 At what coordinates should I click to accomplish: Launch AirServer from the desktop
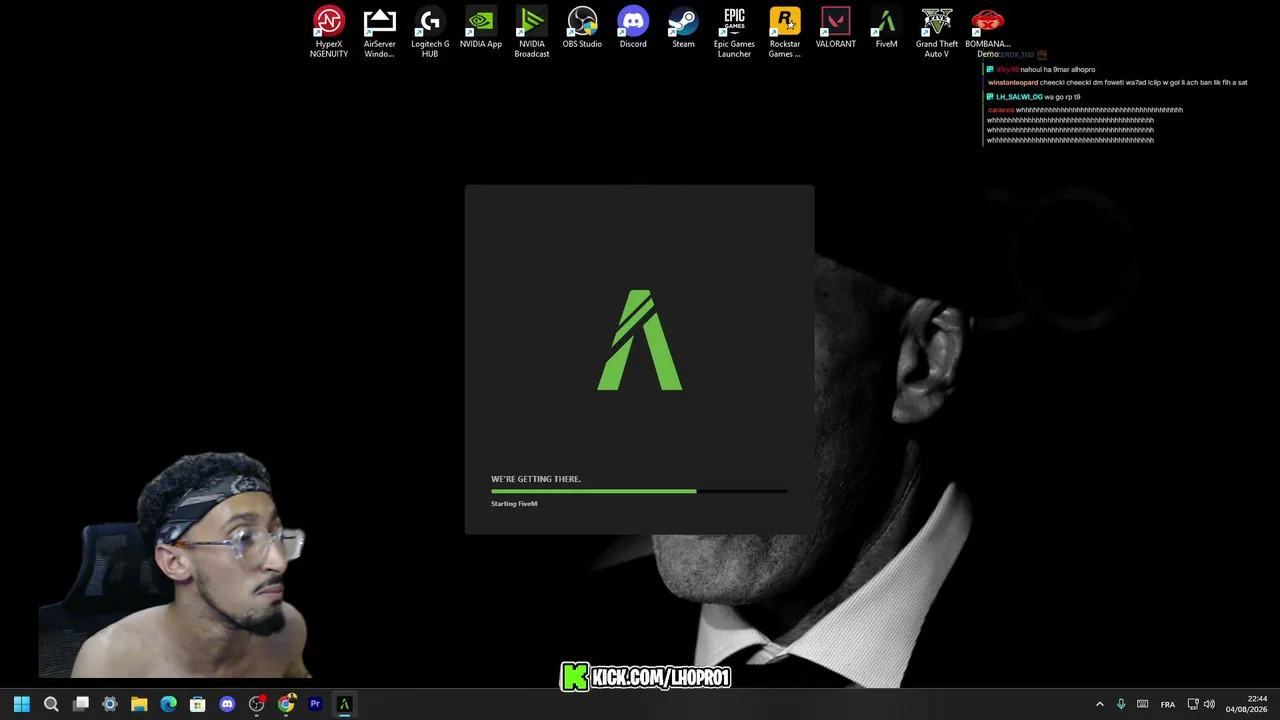380,32
